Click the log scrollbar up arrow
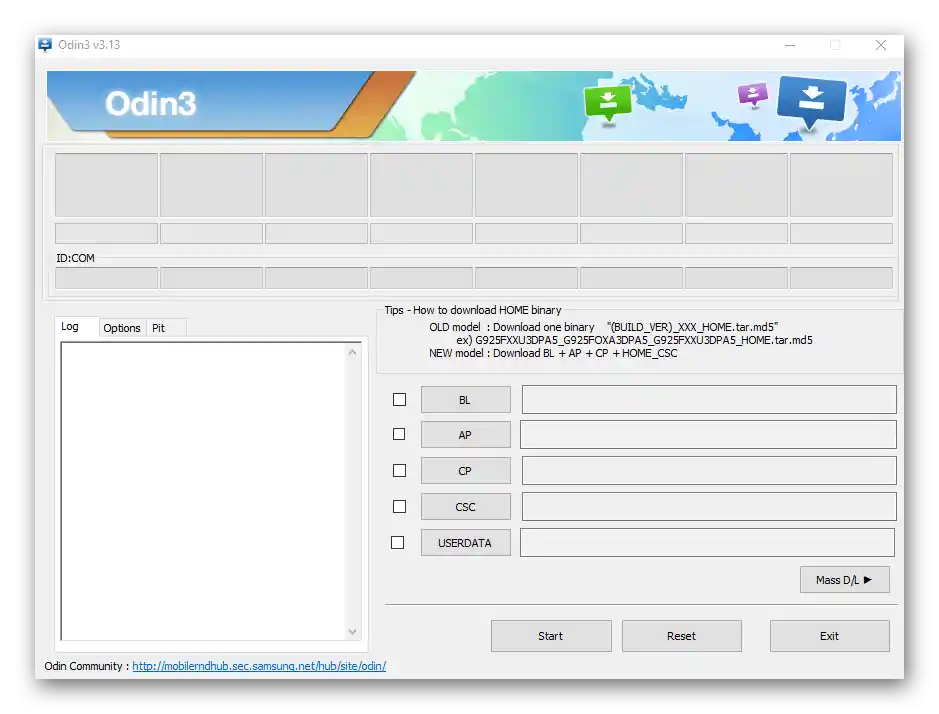The width and height of the screenshot is (939, 714). point(352,353)
